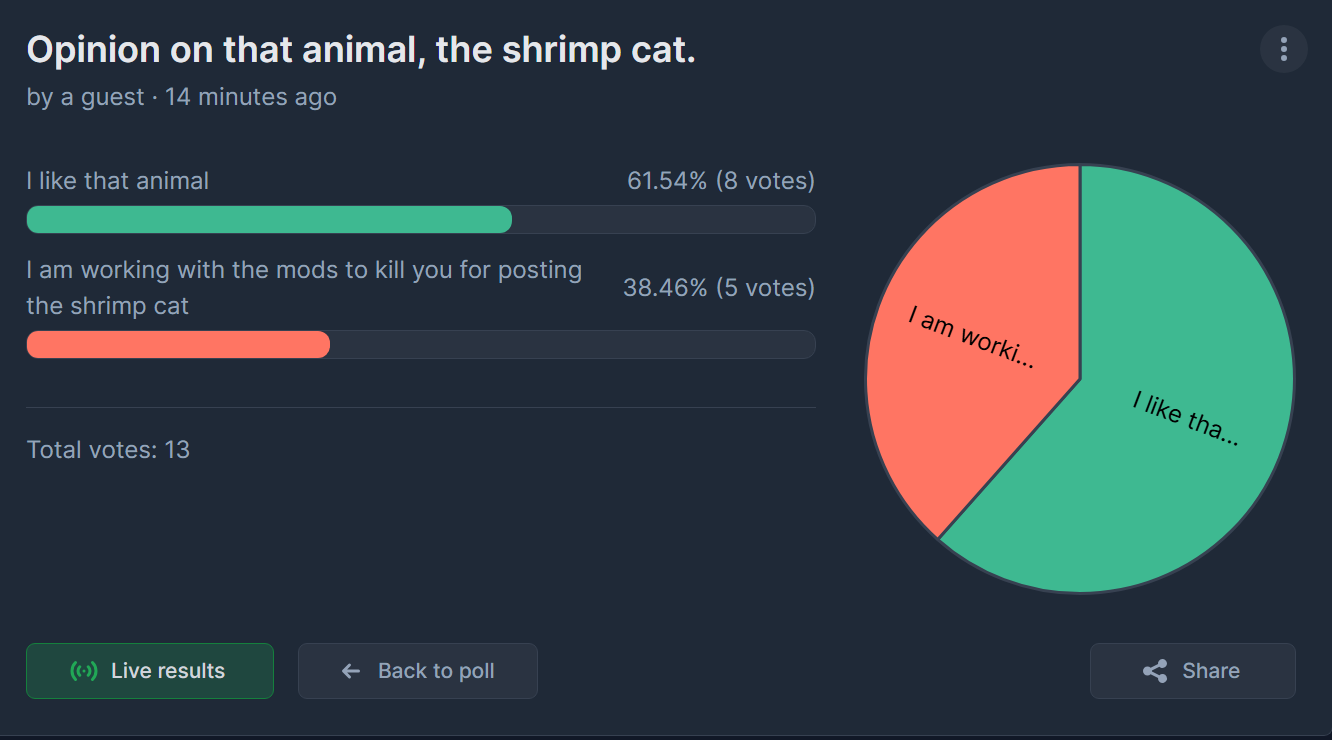Click the "I like tha..." pie label
This screenshot has height=740, width=1332.
1186,418
